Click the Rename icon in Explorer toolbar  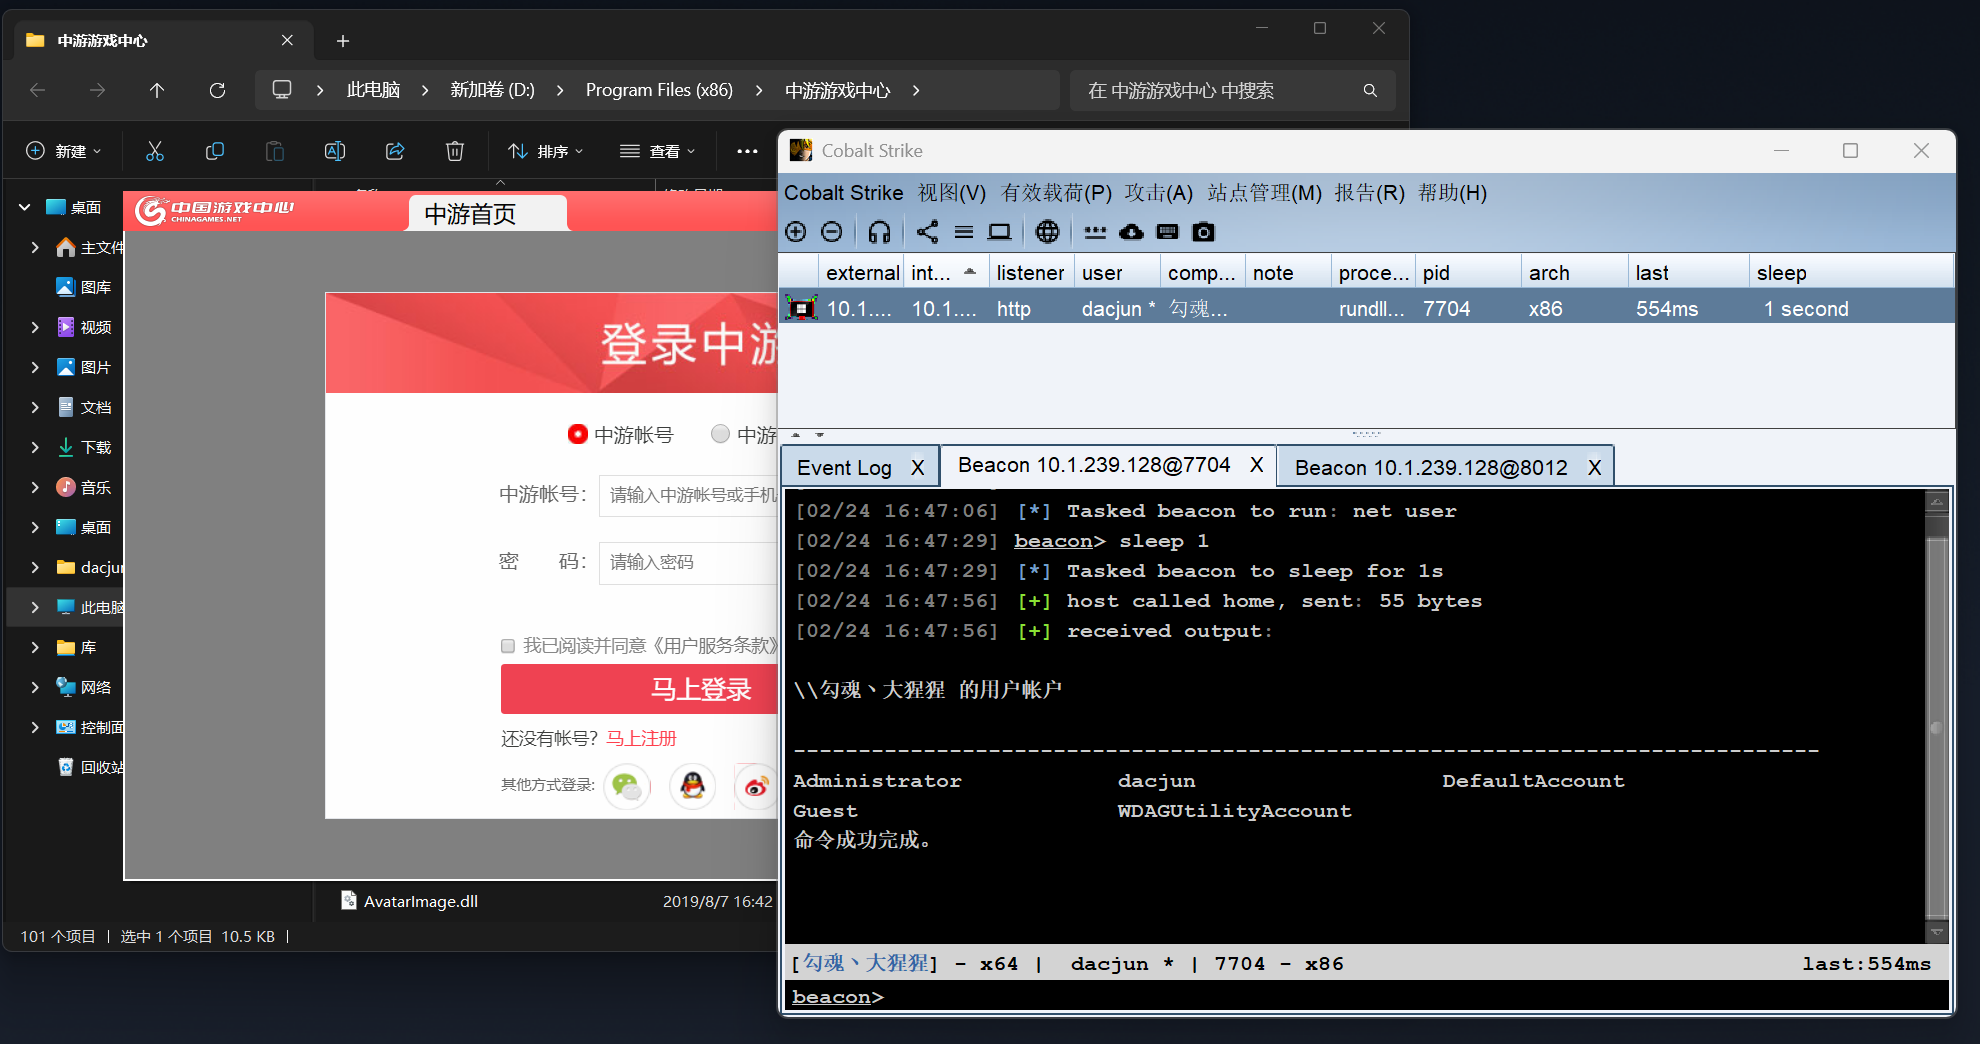pos(334,151)
